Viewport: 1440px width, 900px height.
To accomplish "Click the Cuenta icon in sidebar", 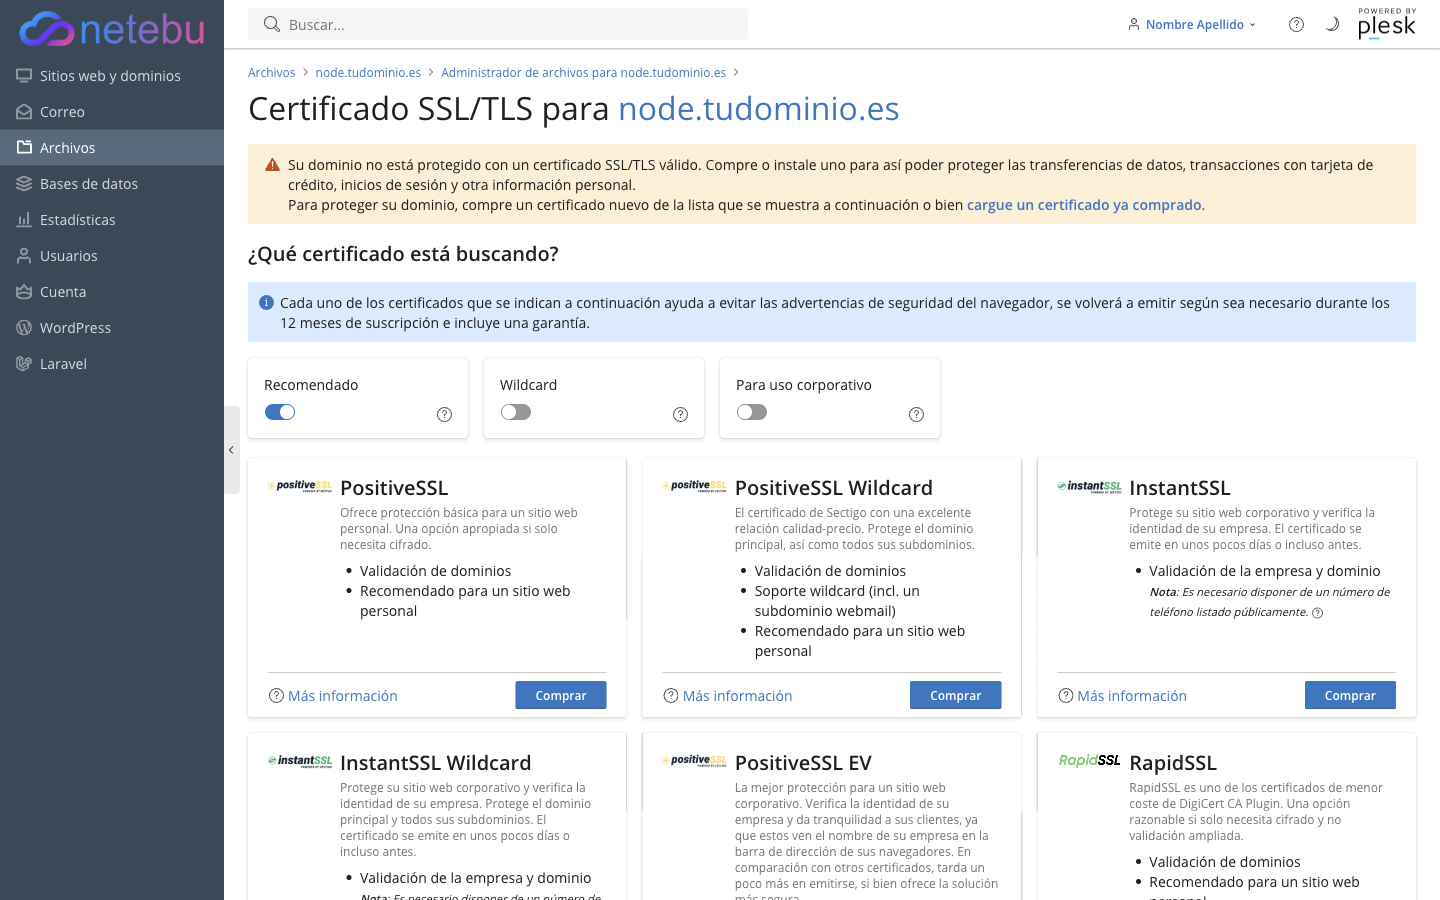I will tap(24, 291).
